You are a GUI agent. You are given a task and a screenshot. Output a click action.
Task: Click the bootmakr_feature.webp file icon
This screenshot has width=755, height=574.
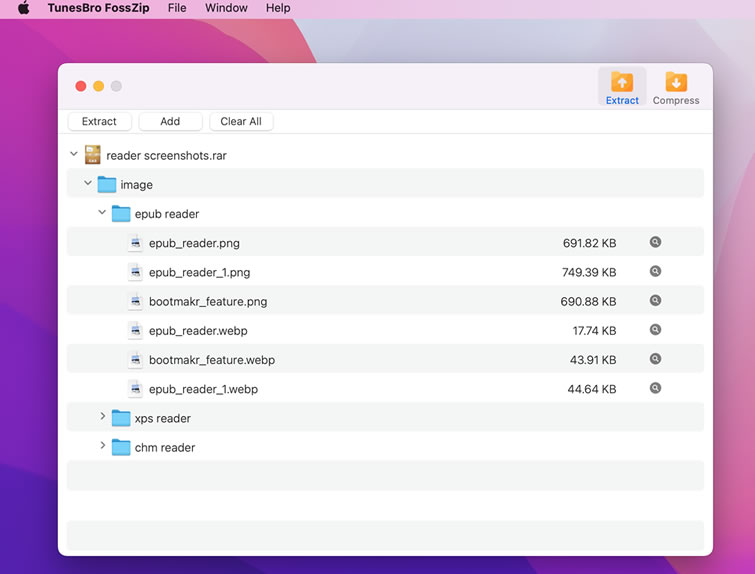[135, 360]
